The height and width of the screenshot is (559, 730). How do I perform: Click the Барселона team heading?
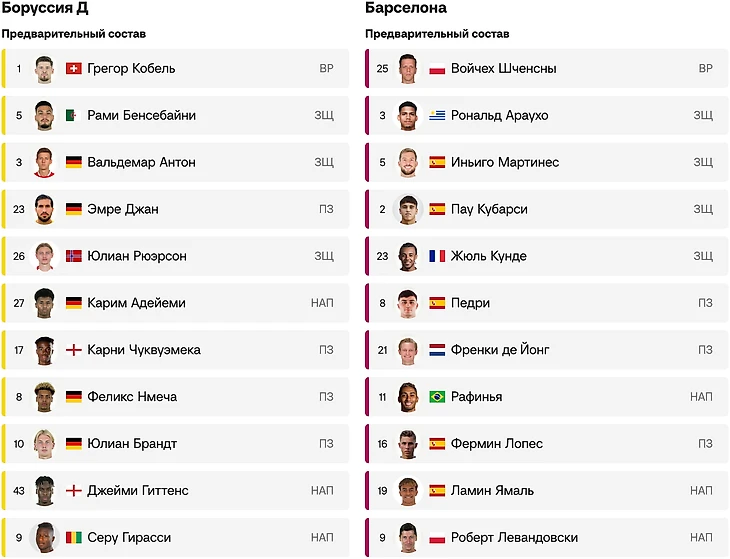coord(406,9)
